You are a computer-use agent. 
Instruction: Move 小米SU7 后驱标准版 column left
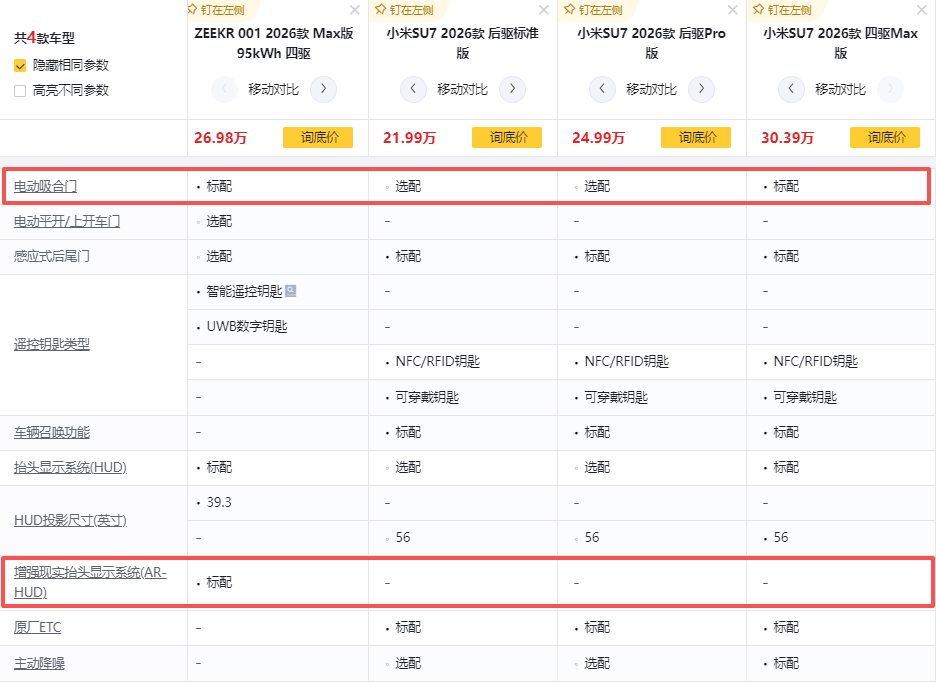[413, 89]
